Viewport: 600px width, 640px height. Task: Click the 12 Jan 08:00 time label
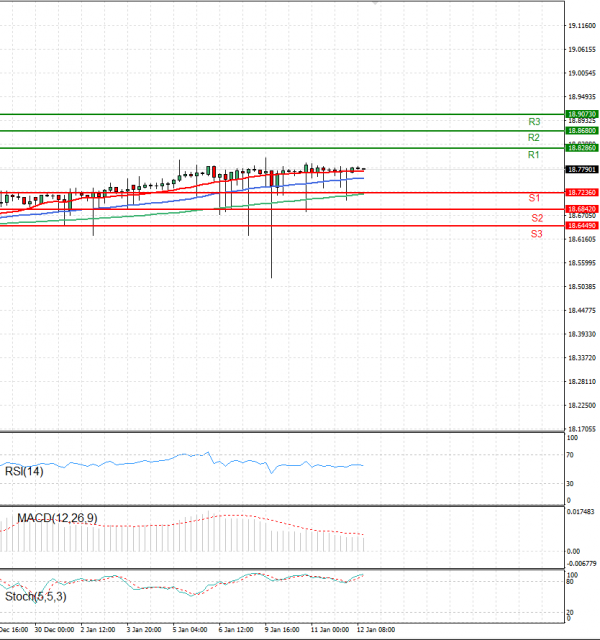[x=376, y=630]
